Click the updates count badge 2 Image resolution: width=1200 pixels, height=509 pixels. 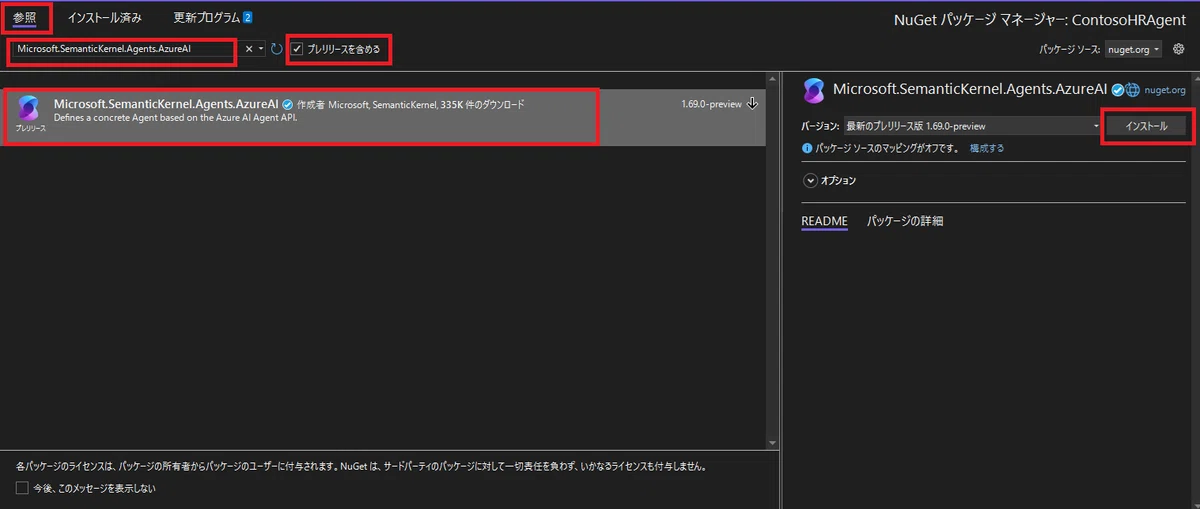pyautogui.click(x=247, y=18)
